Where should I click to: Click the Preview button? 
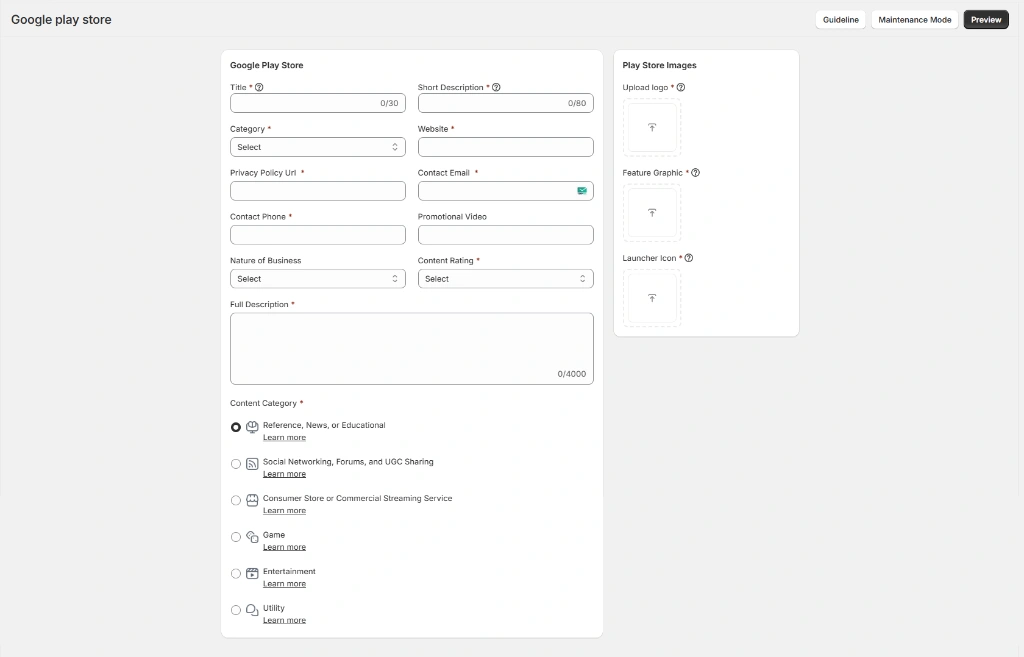(986, 20)
